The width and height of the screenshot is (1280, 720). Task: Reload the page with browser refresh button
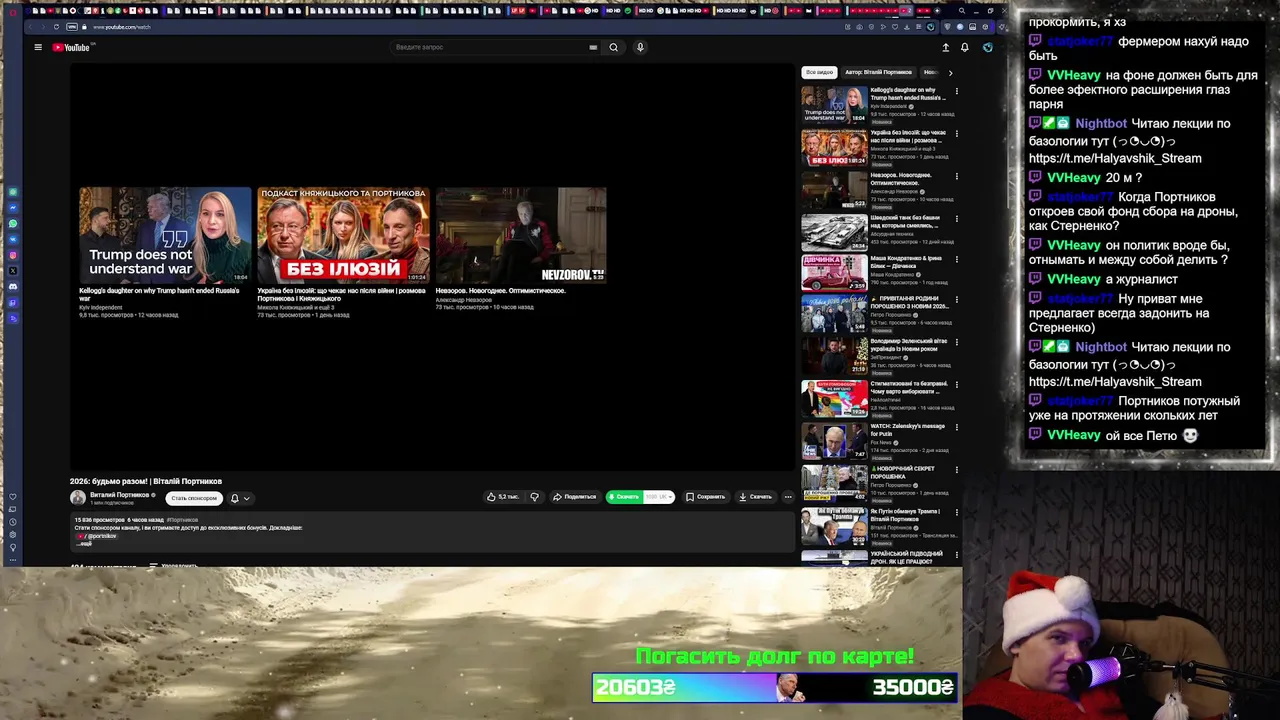coord(56,27)
